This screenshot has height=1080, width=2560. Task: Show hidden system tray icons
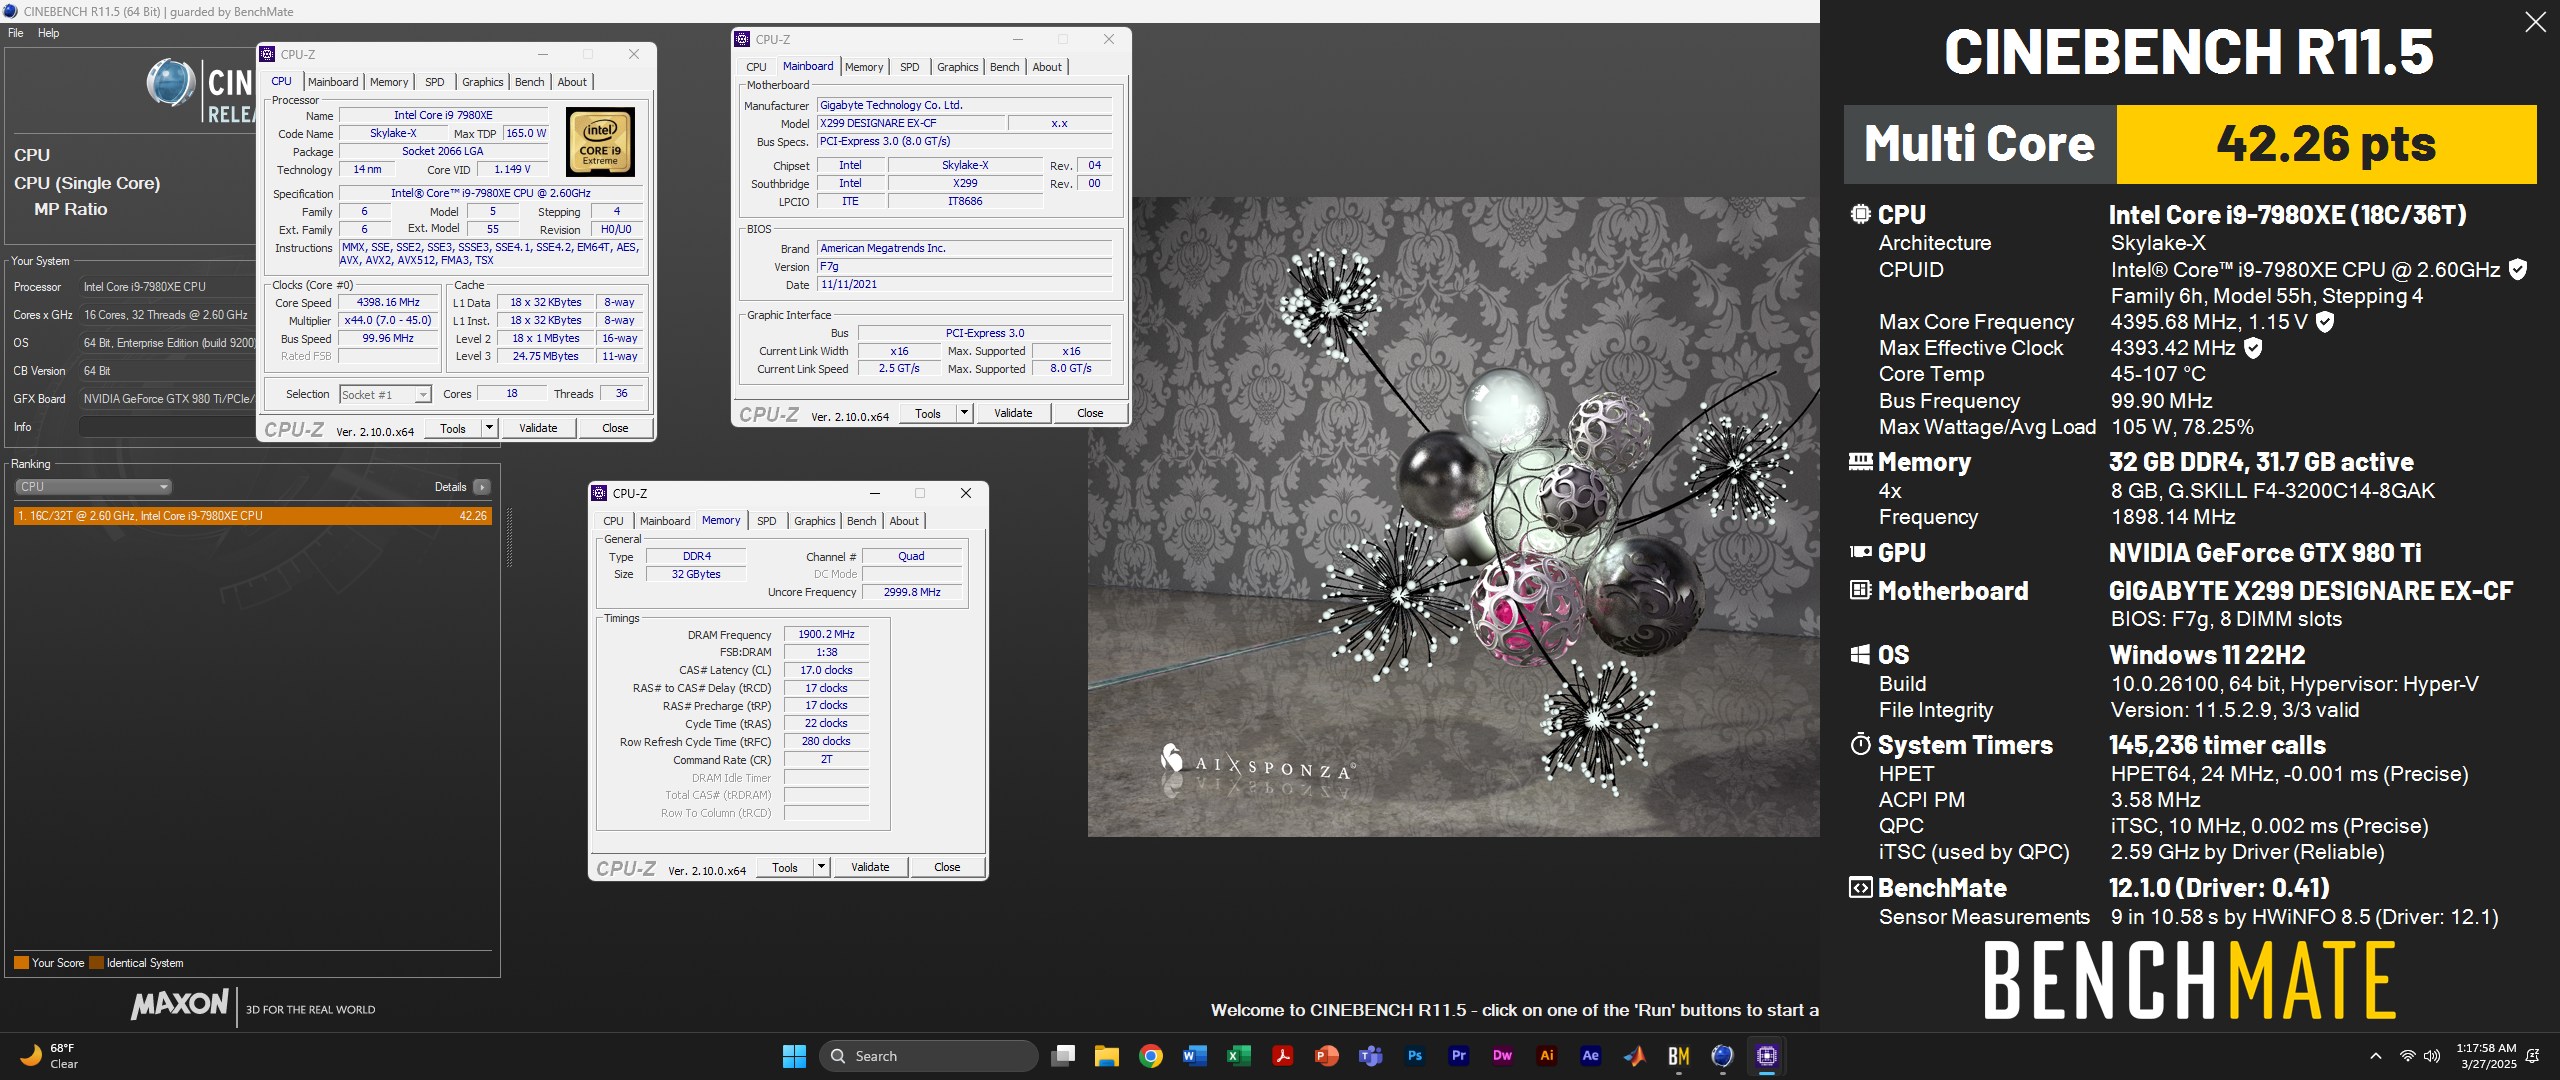point(2376,1056)
